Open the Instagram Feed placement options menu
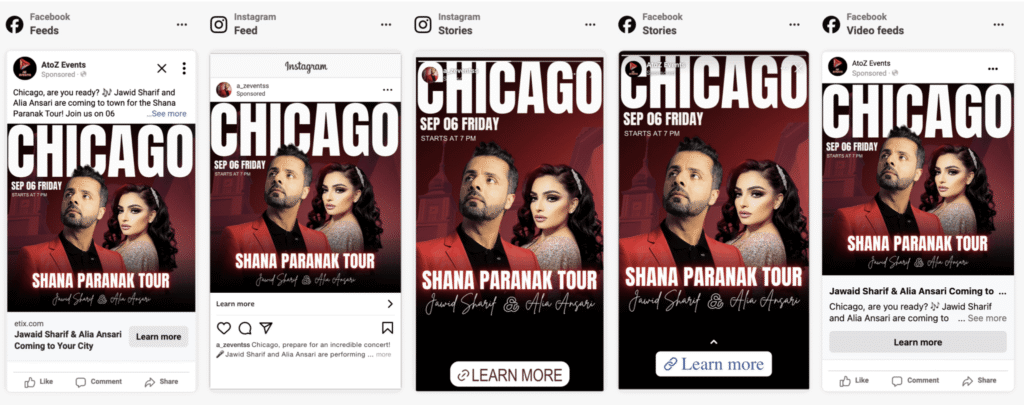 tap(386, 25)
